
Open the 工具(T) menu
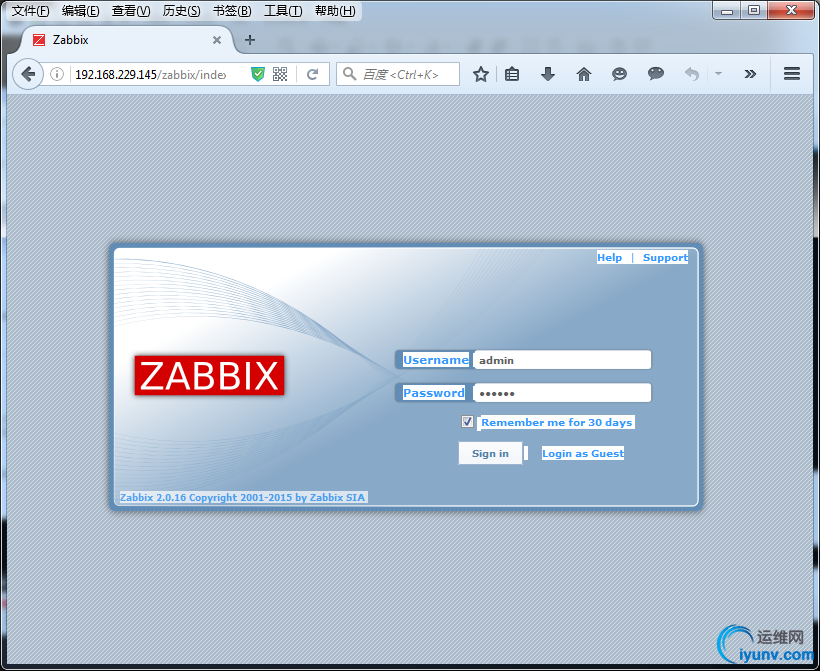point(283,11)
